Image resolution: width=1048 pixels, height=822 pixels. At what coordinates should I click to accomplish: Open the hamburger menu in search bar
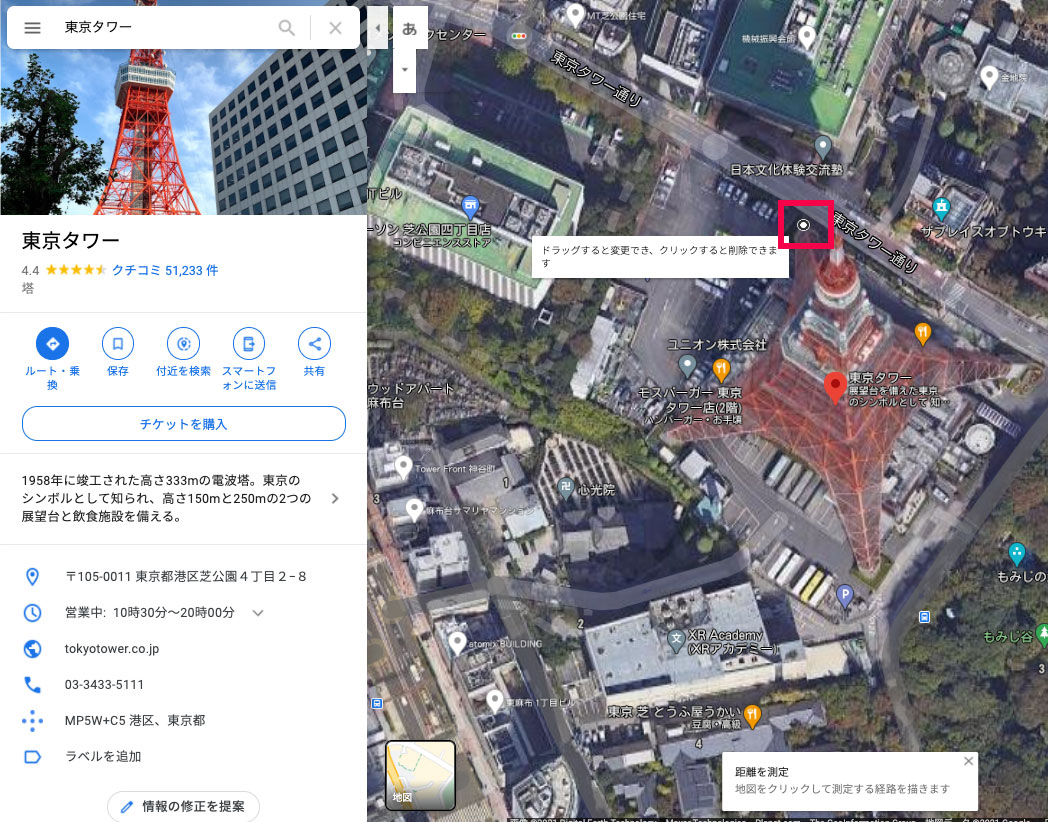tap(32, 28)
